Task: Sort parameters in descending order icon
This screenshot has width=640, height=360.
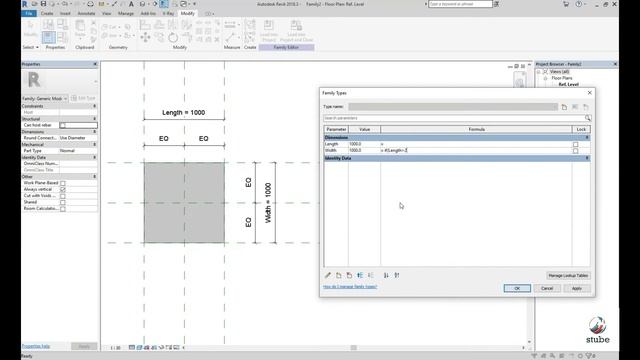Action: tap(397, 276)
